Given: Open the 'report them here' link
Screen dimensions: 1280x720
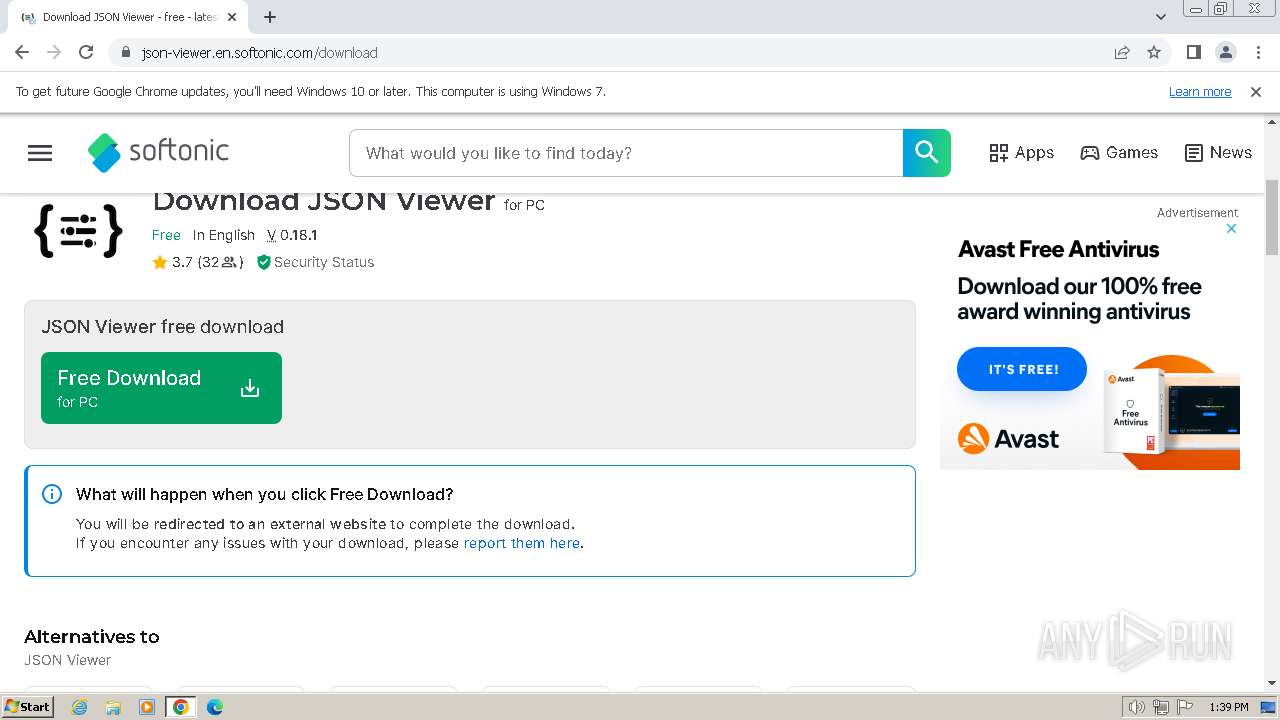Looking at the screenshot, I should (522, 543).
